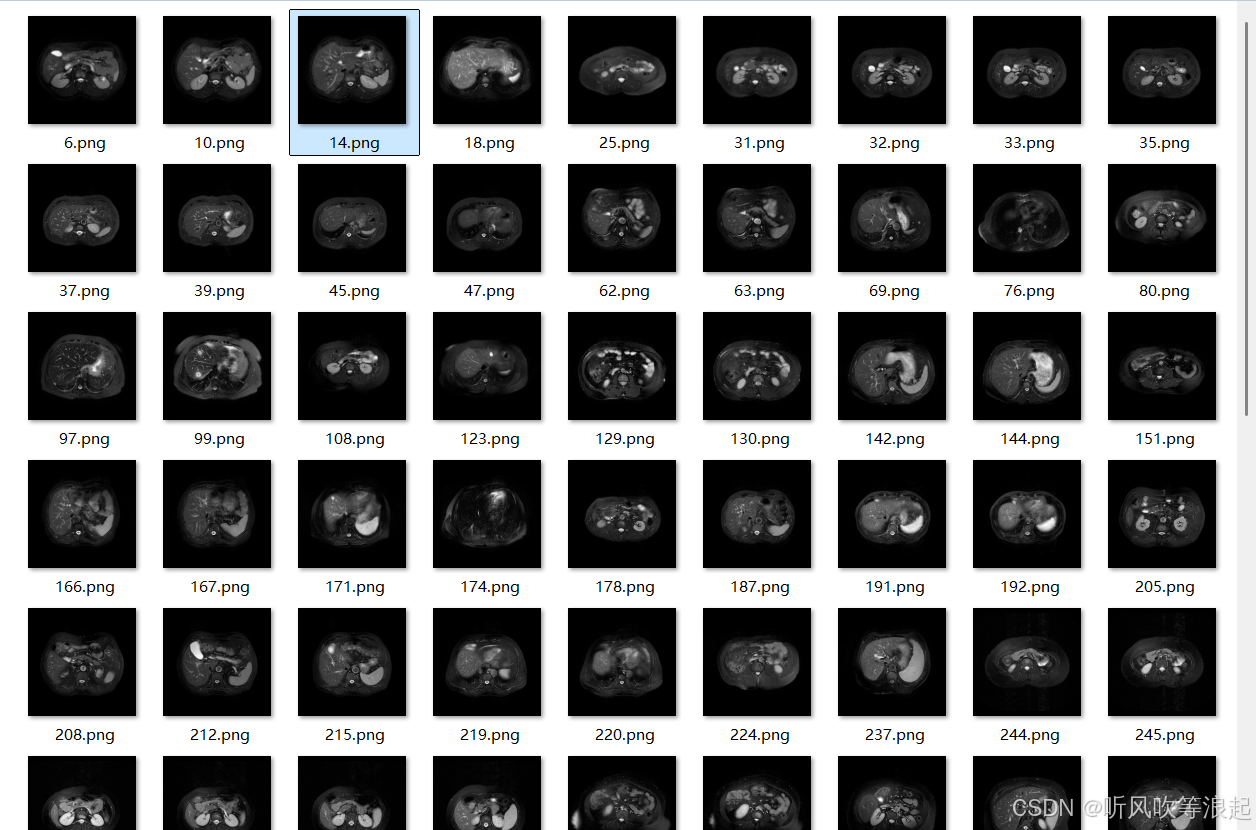
Task: Select the 99.png thumbnail image
Action: 217,366
